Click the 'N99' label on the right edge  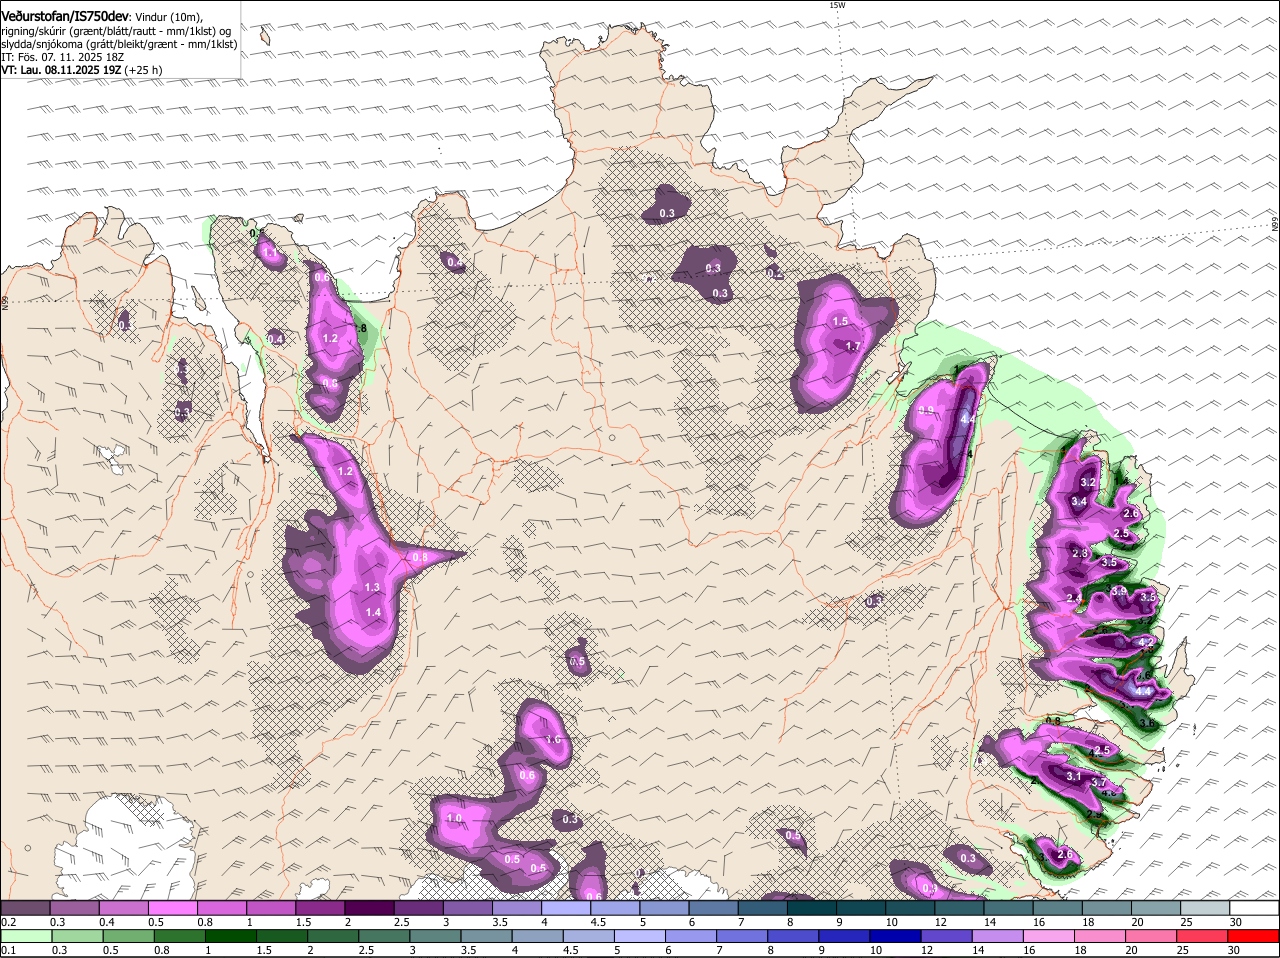tap(1275, 226)
